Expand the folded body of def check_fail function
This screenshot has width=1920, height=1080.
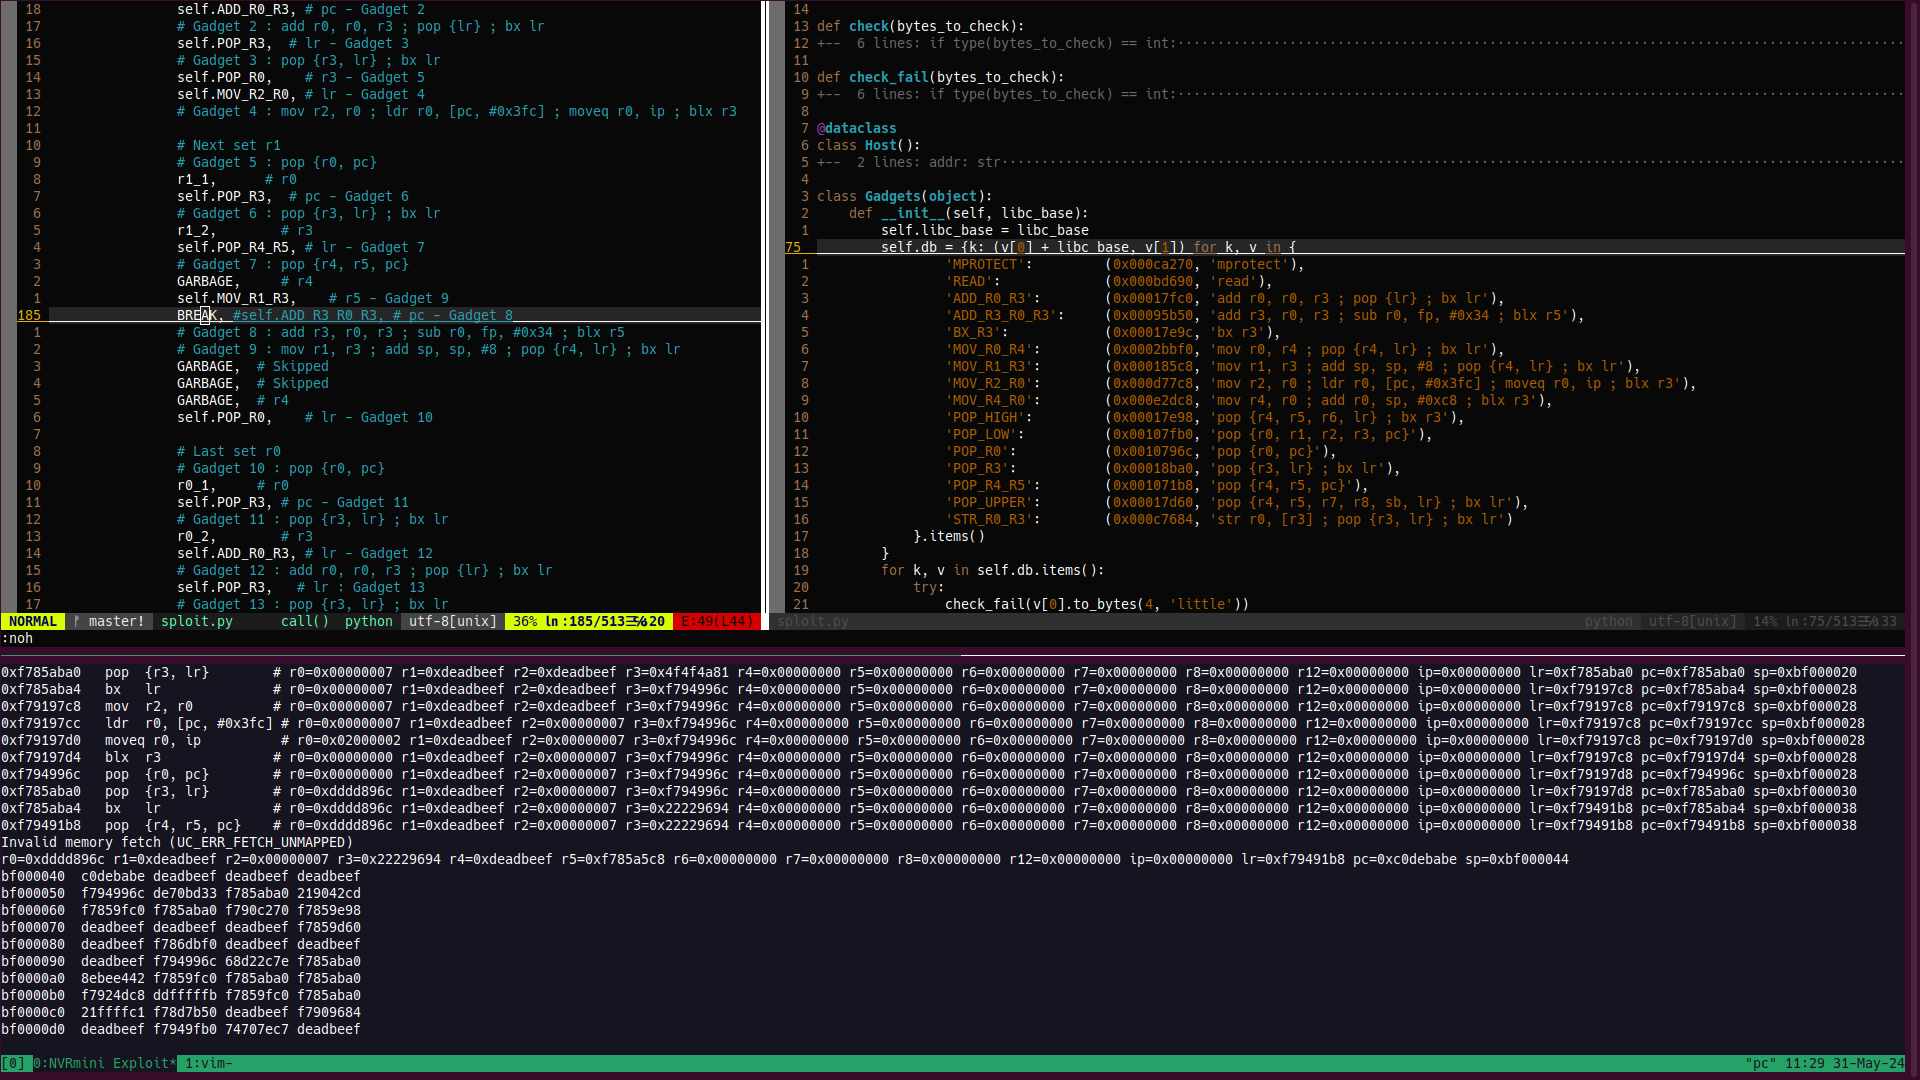pyautogui.click(x=1360, y=94)
